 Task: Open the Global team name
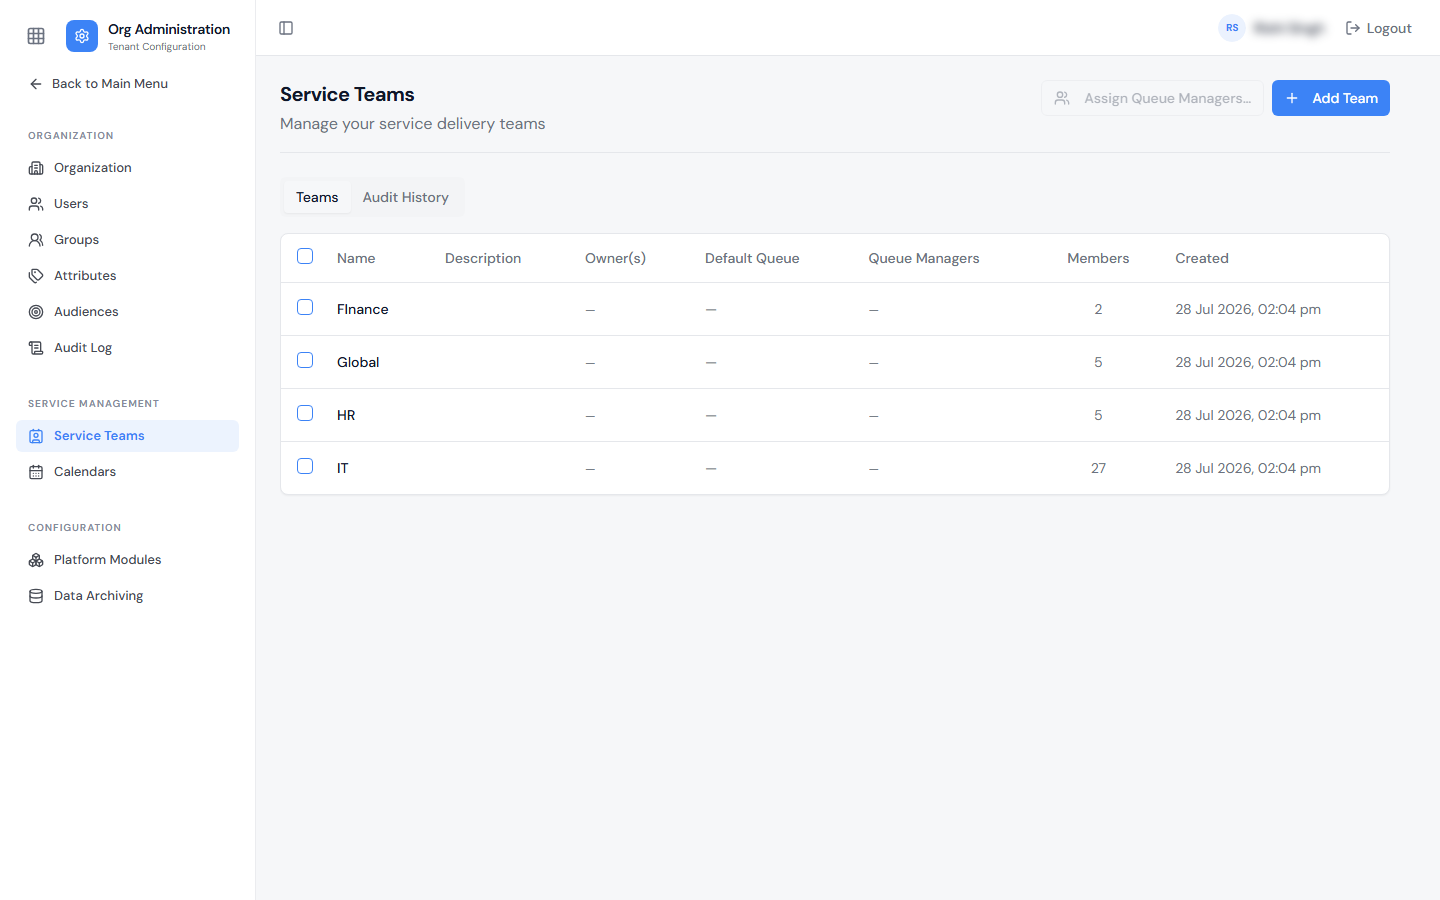[x=358, y=362]
